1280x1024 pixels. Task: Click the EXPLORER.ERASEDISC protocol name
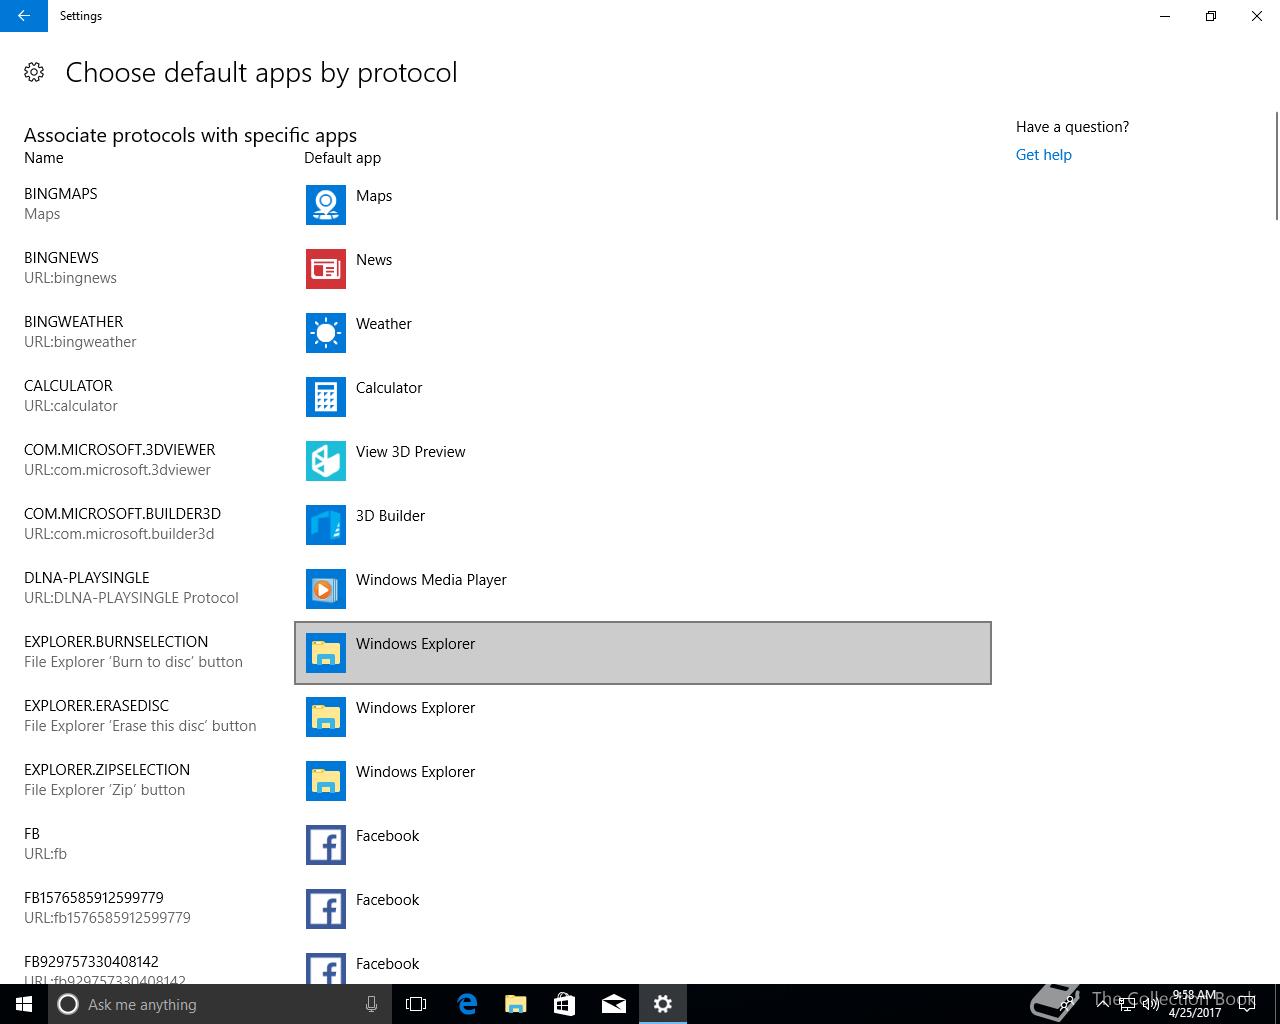pyautogui.click(x=97, y=706)
